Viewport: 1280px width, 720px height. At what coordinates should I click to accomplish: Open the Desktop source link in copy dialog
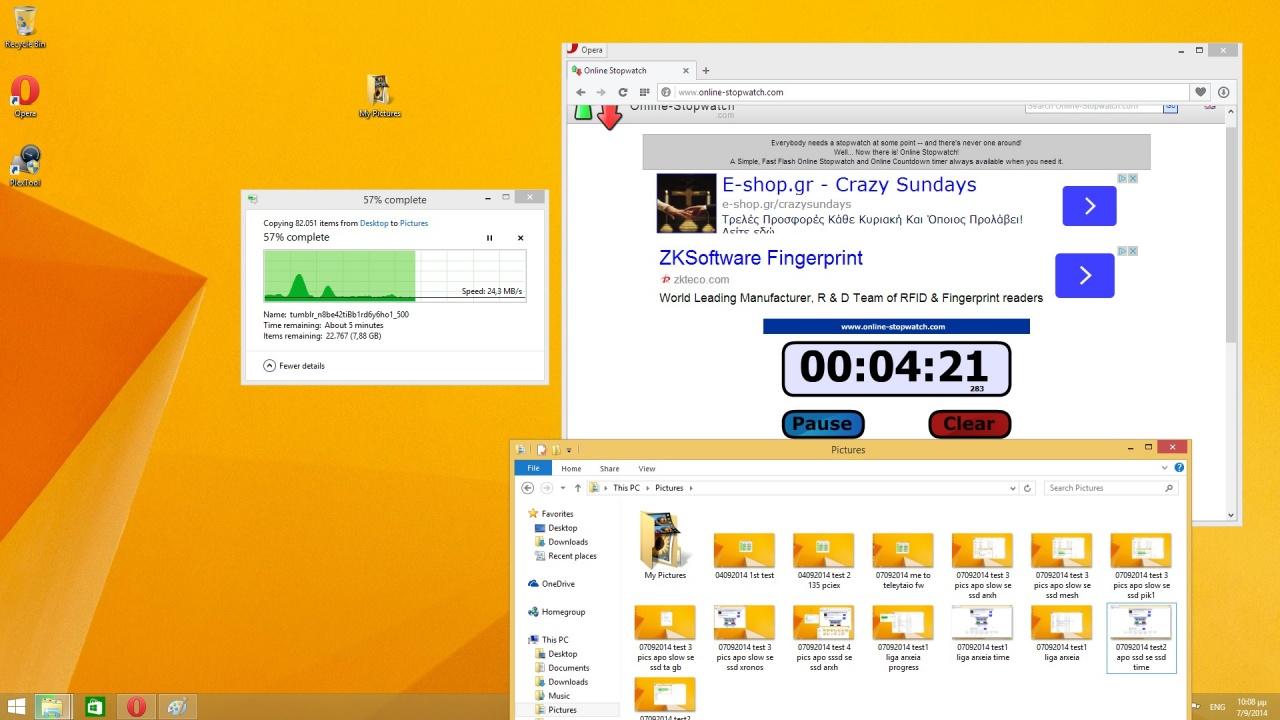tap(374, 223)
